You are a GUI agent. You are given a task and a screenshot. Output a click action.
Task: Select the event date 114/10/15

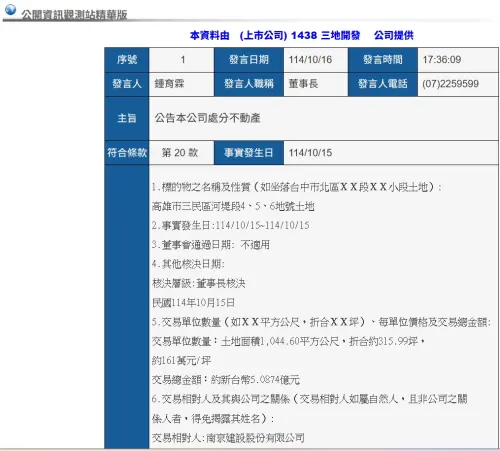click(310, 153)
